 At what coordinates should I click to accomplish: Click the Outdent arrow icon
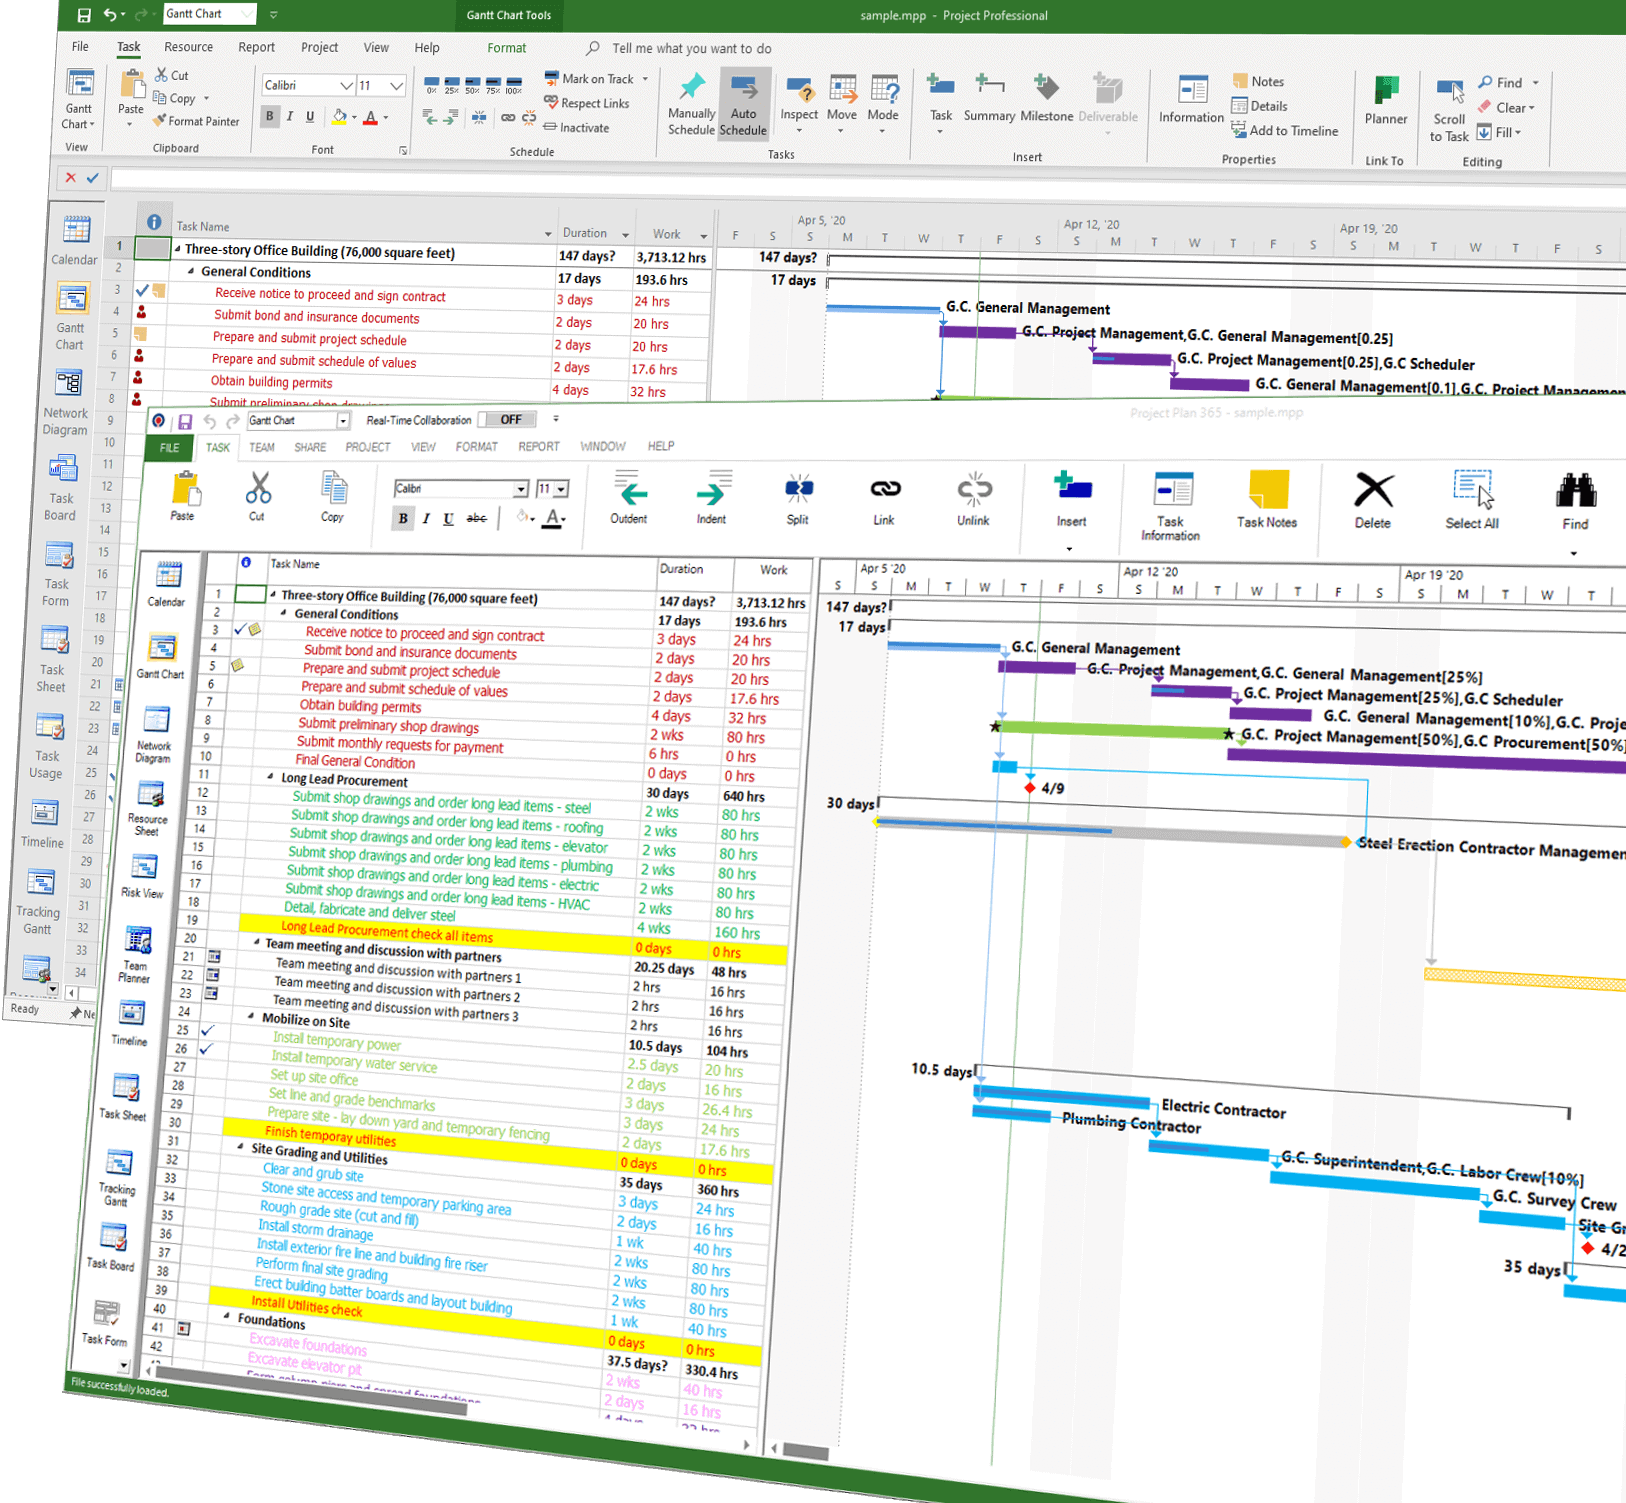(x=630, y=493)
